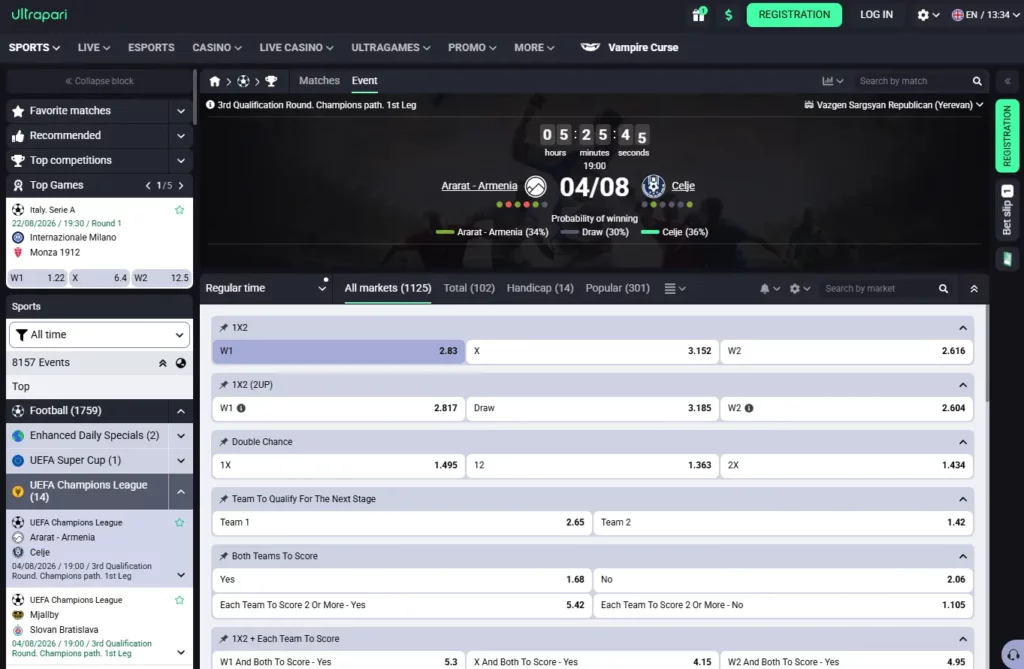Click the trophy breadcrumb icon
The width and height of the screenshot is (1024, 669).
[271, 81]
